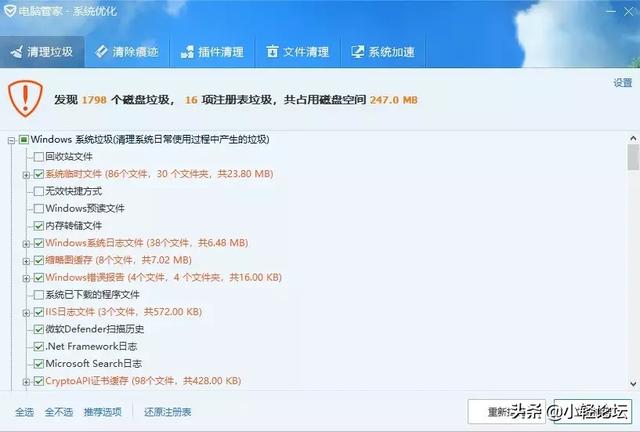Click the vertical scrollbar thumb
Viewport: 640px width, 432px height.
633,157
